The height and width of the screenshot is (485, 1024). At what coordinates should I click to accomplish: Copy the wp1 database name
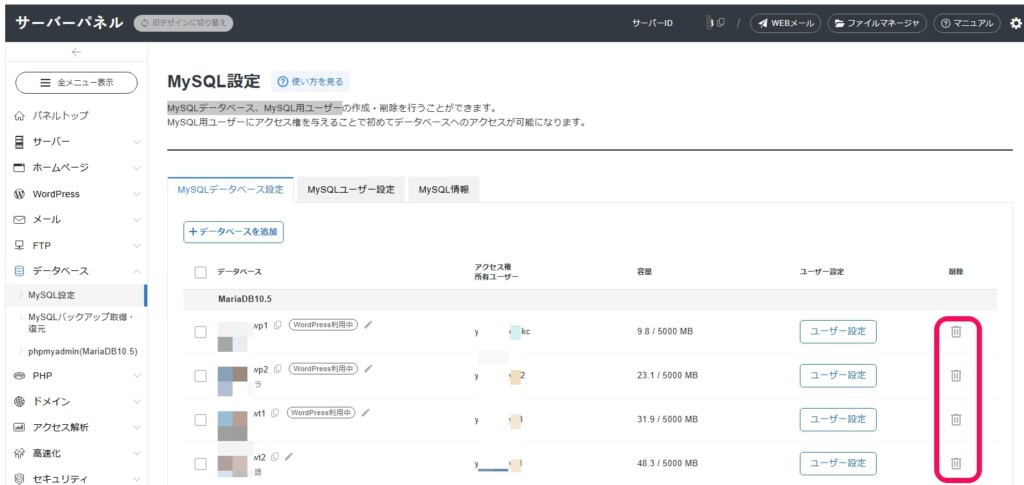[x=278, y=324]
